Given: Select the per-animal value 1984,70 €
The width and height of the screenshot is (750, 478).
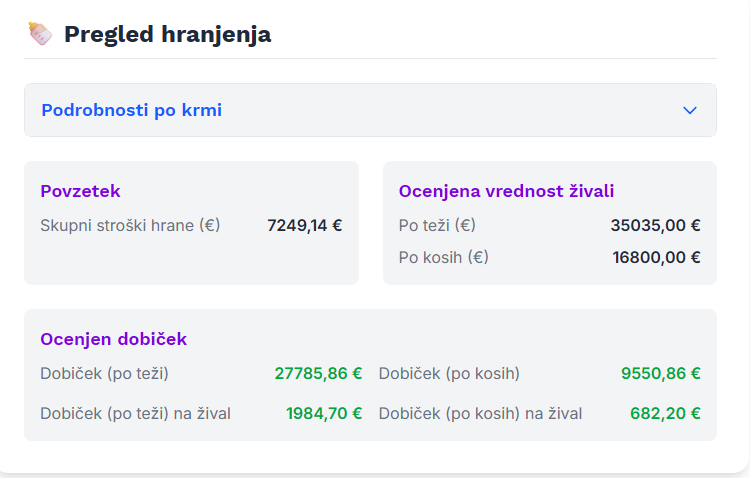Looking at the screenshot, I should point(324,413).
